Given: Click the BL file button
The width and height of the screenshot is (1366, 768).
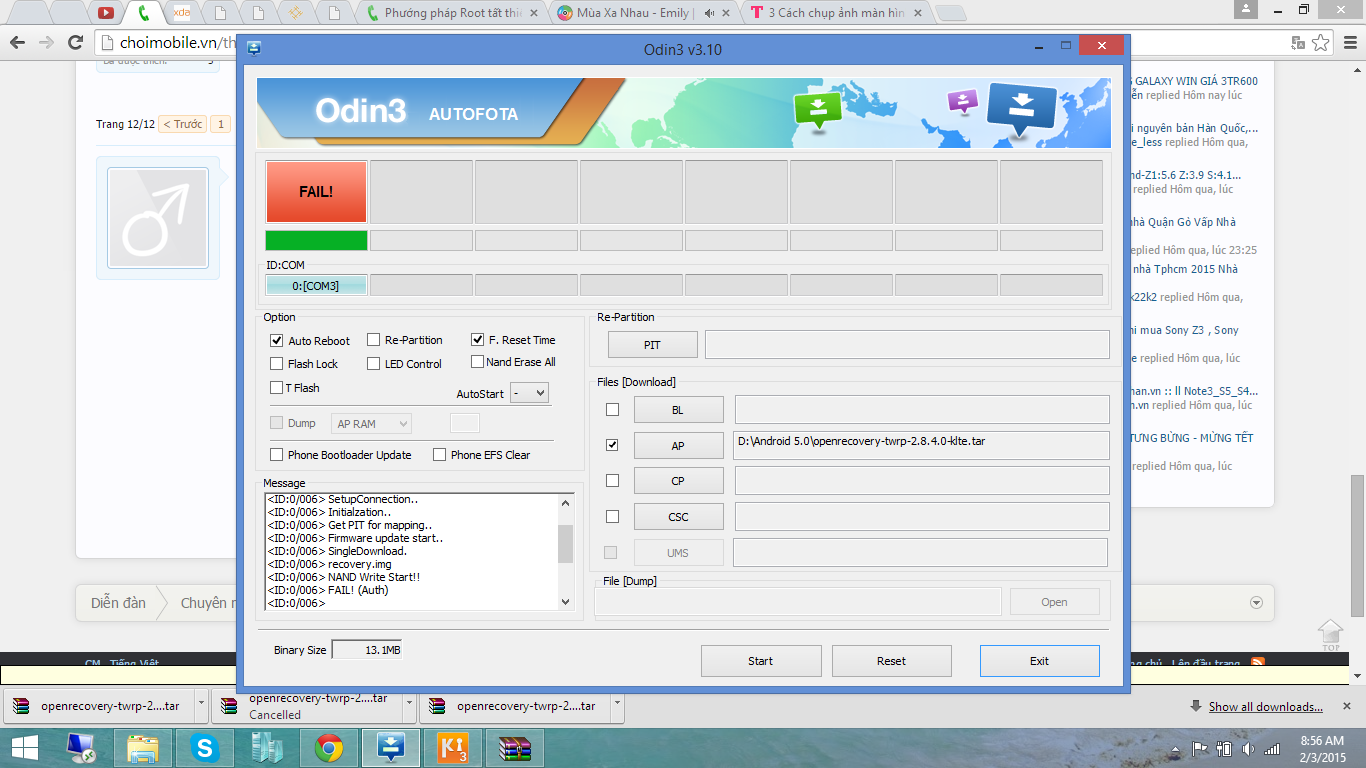Looking at the screenshot, I should click(678, 410).
